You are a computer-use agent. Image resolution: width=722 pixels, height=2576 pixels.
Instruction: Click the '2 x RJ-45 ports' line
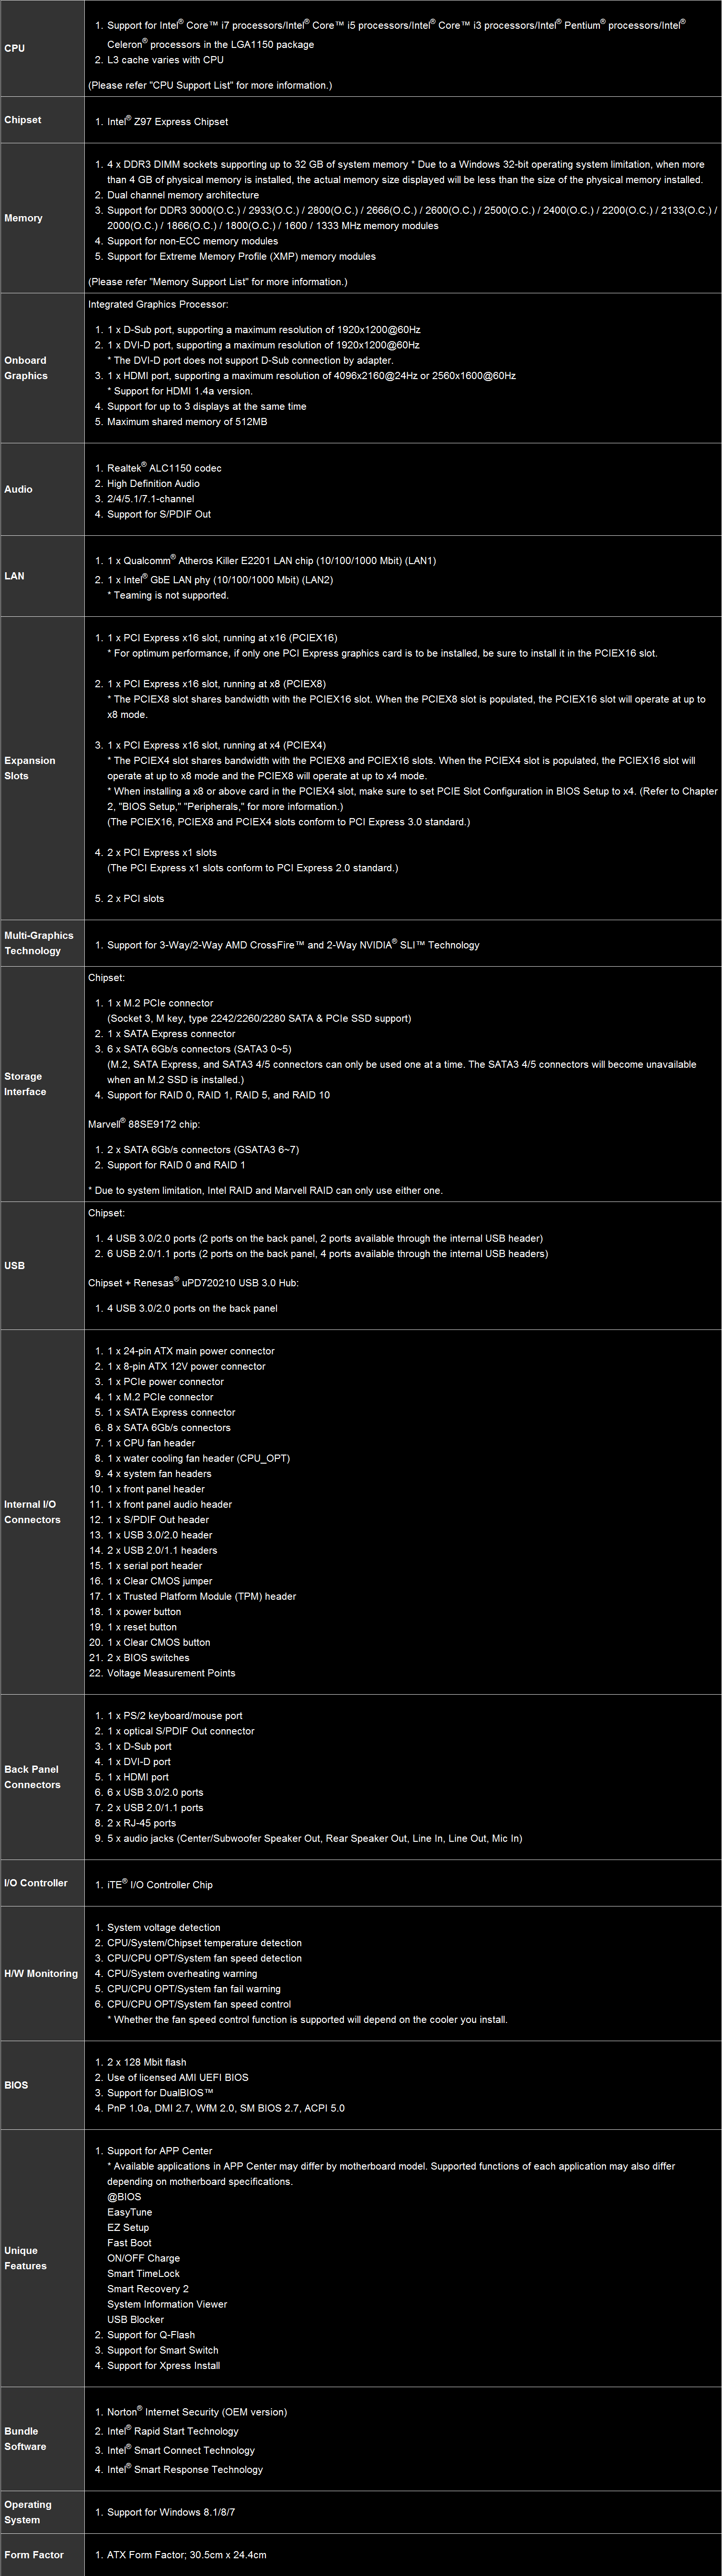(x=142, y=1823)
